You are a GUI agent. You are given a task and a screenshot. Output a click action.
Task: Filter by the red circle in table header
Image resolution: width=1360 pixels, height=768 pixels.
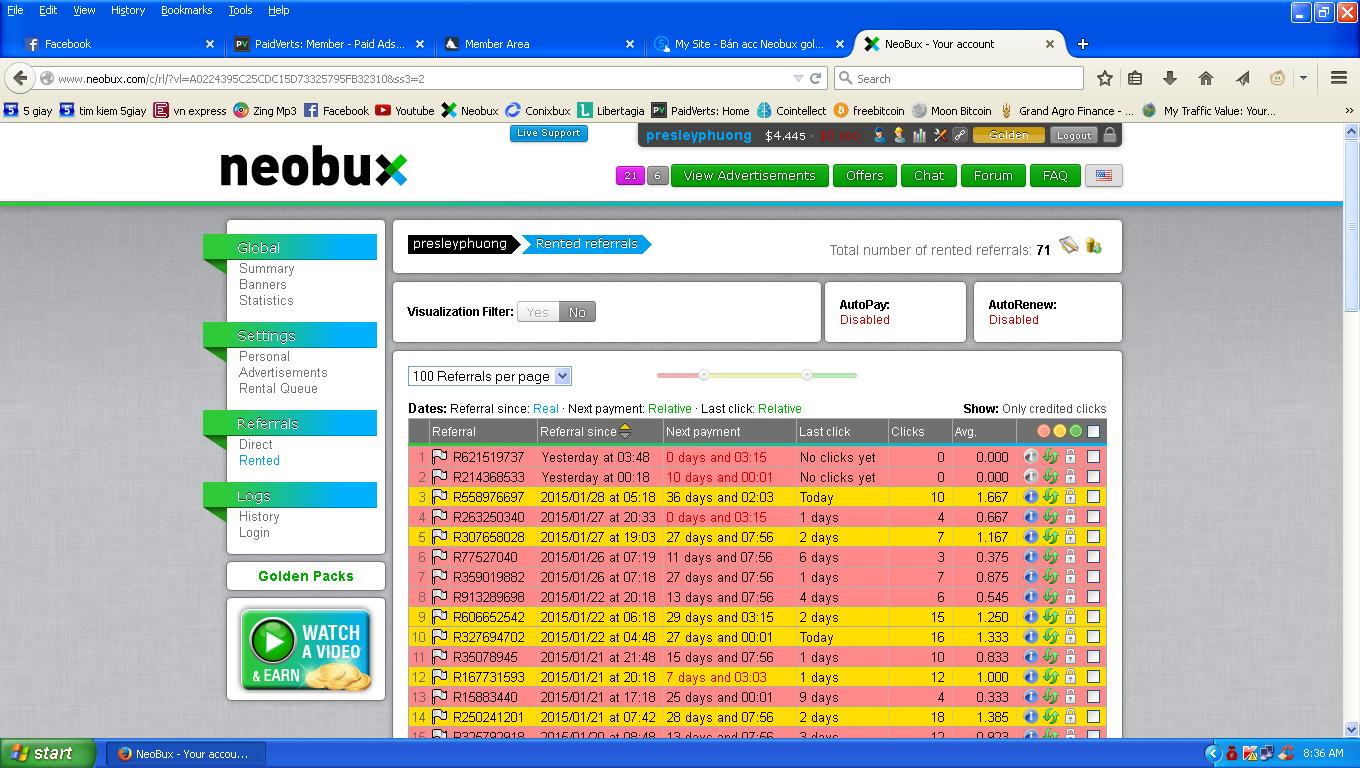coord(1044,432)
